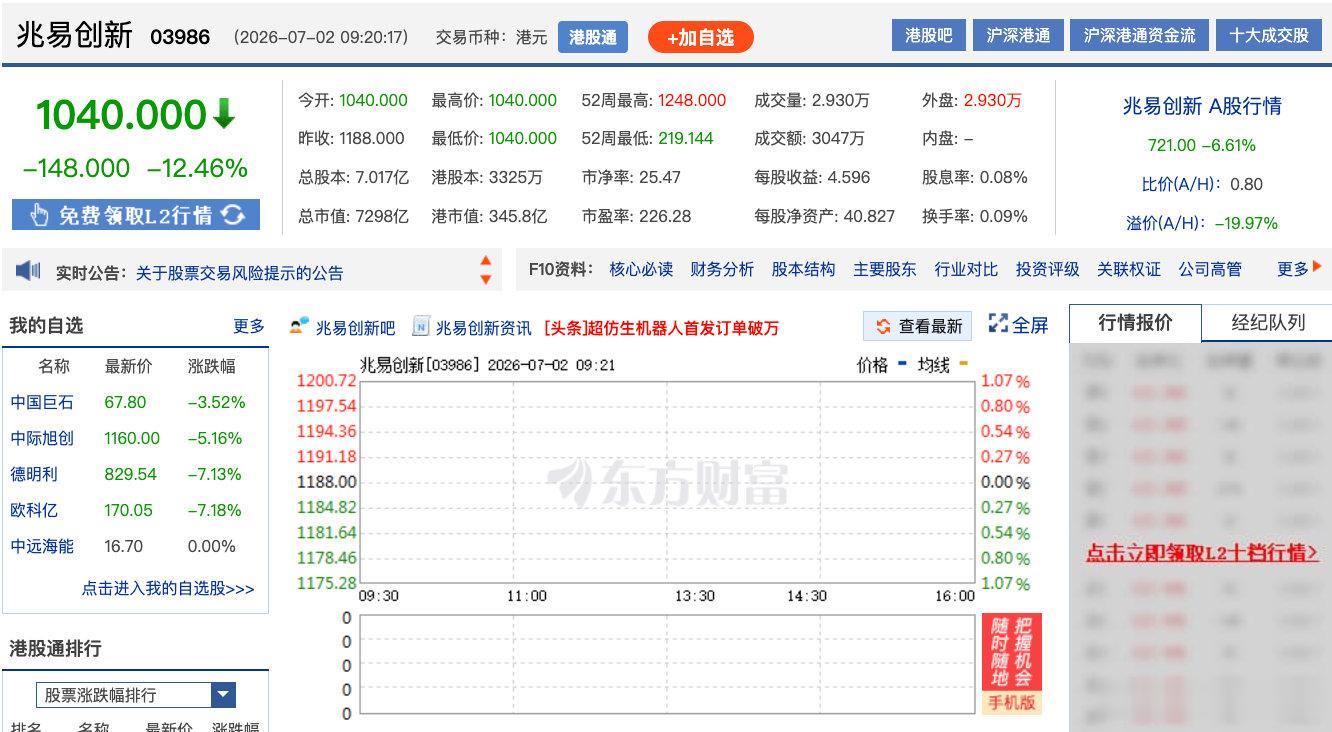The image size is (1332, 732).
Task: Click 更多 in 我的自选 panel
Action: pyautogui.click(x=249, y=326)
